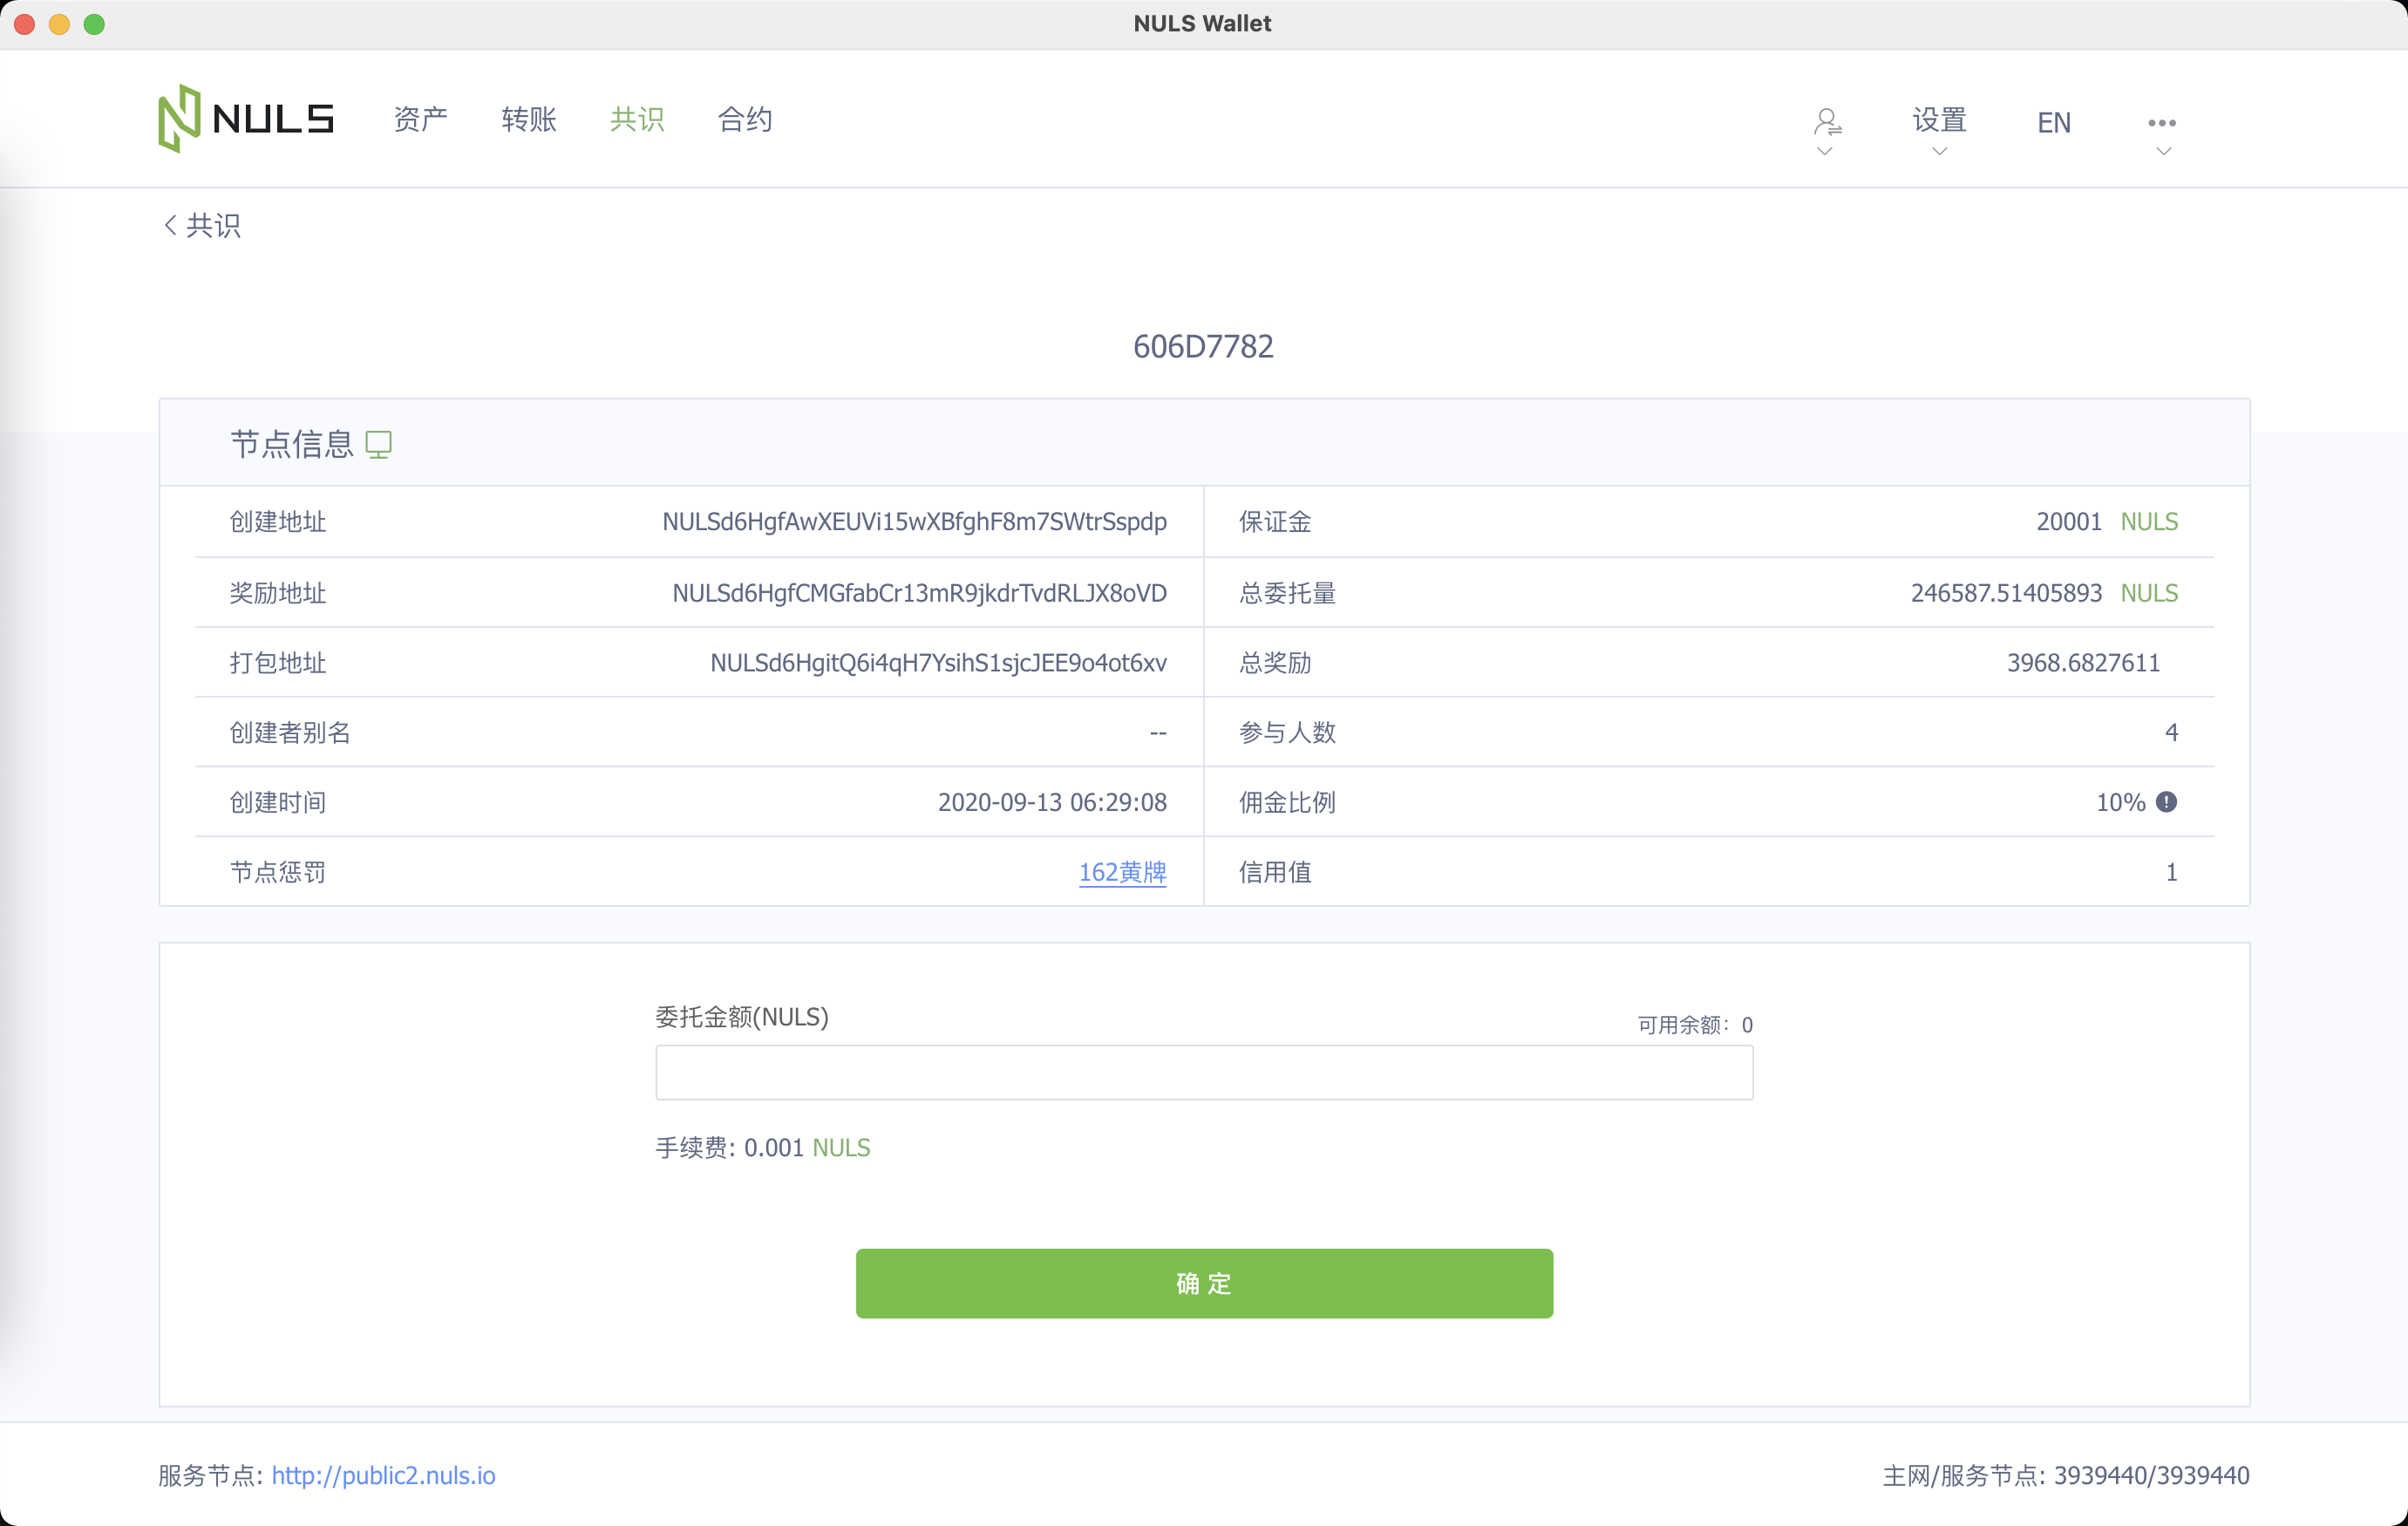Minimize the NULS Wallet window

(x=59, y=24)
